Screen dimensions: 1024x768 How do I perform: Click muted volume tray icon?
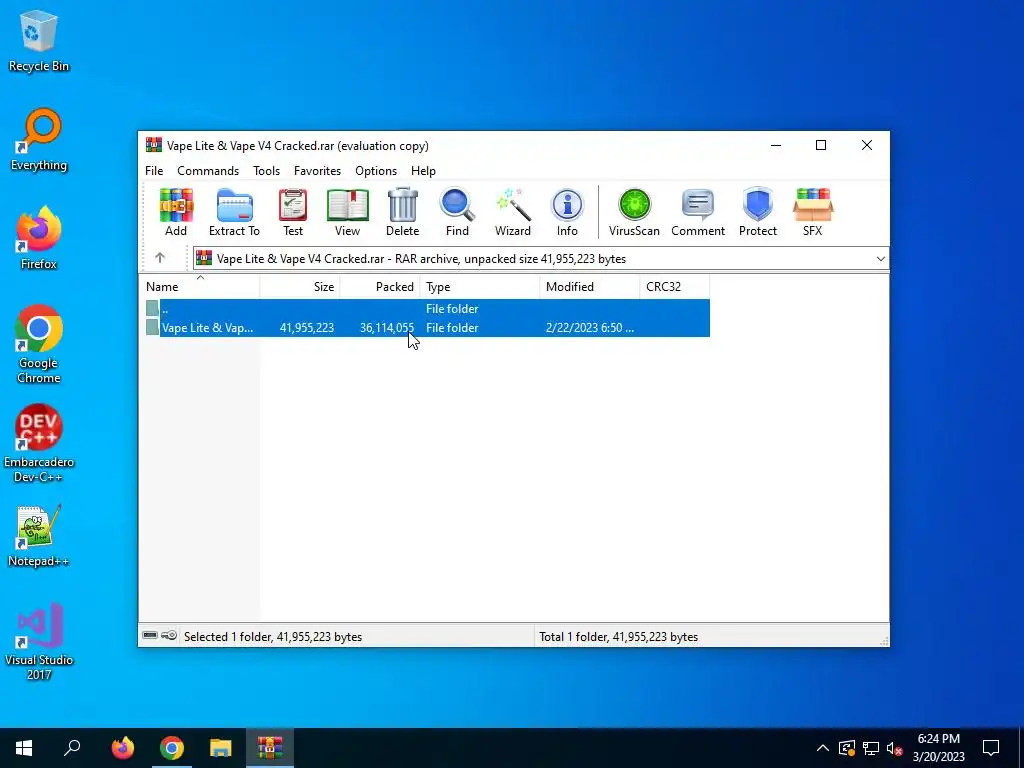click(x=895, y=748)
